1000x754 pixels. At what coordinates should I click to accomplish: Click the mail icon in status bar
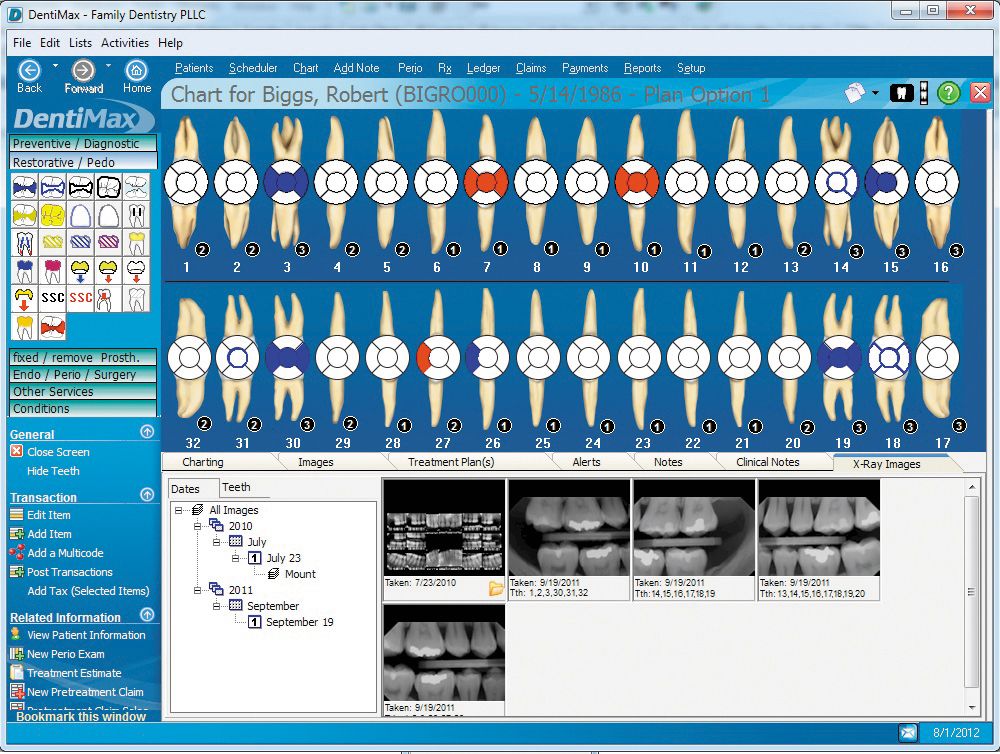click(x=908, y=733)
